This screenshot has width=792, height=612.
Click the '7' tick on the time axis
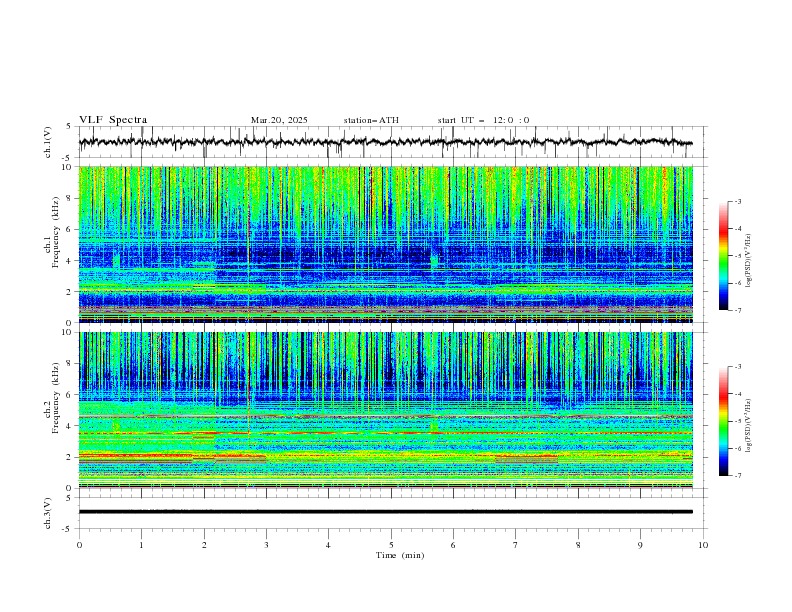[516, 545]
